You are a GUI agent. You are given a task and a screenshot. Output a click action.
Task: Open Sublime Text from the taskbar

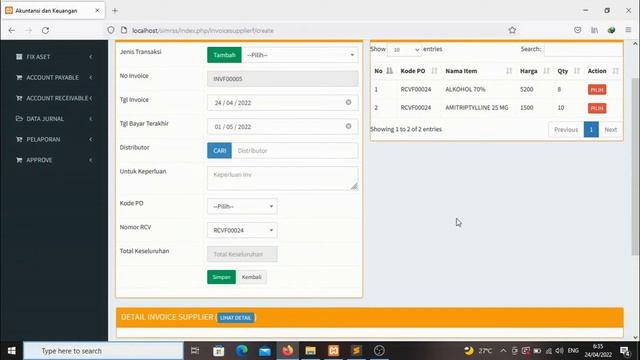(356, 351)
